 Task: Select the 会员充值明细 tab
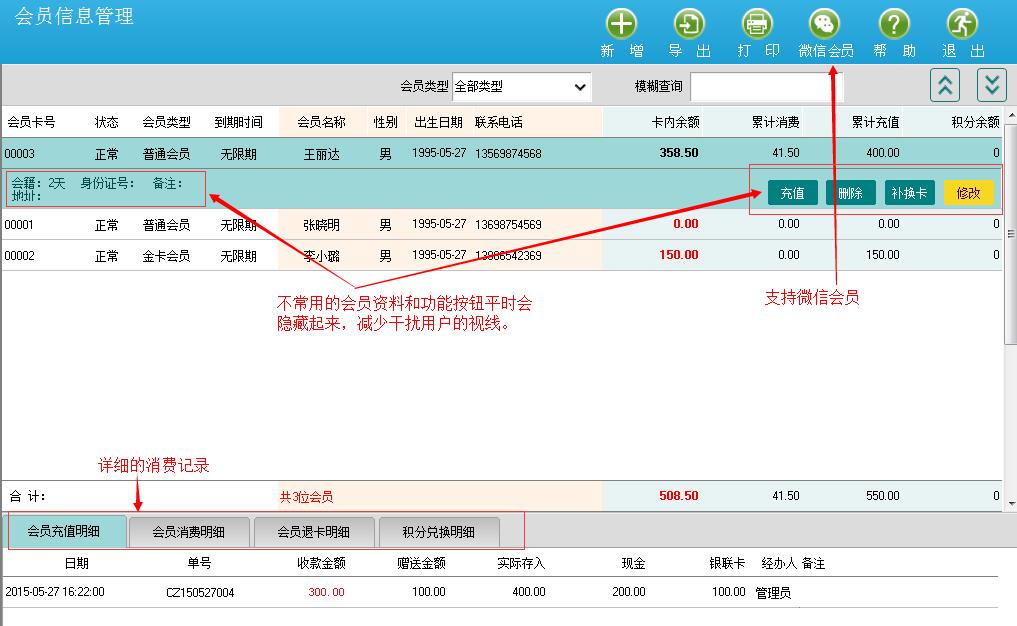tap(67, 532)
